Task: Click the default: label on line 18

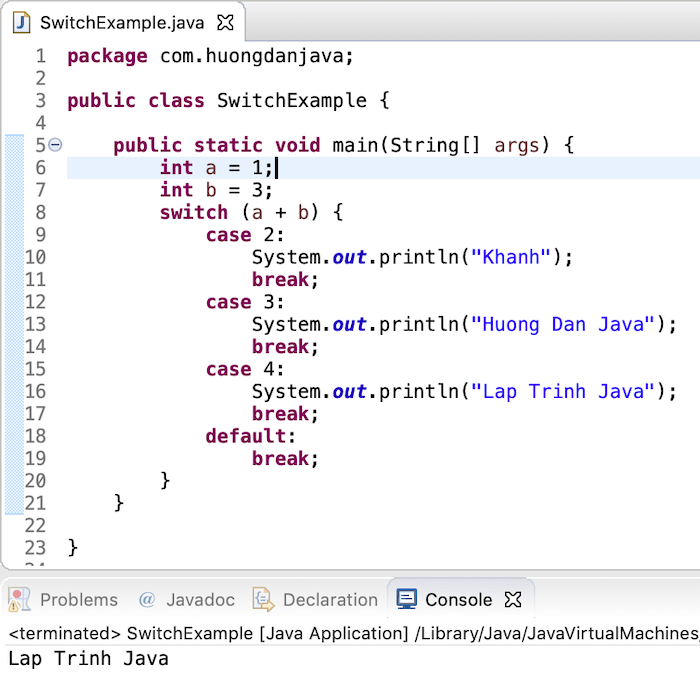Action: point(250,436)
